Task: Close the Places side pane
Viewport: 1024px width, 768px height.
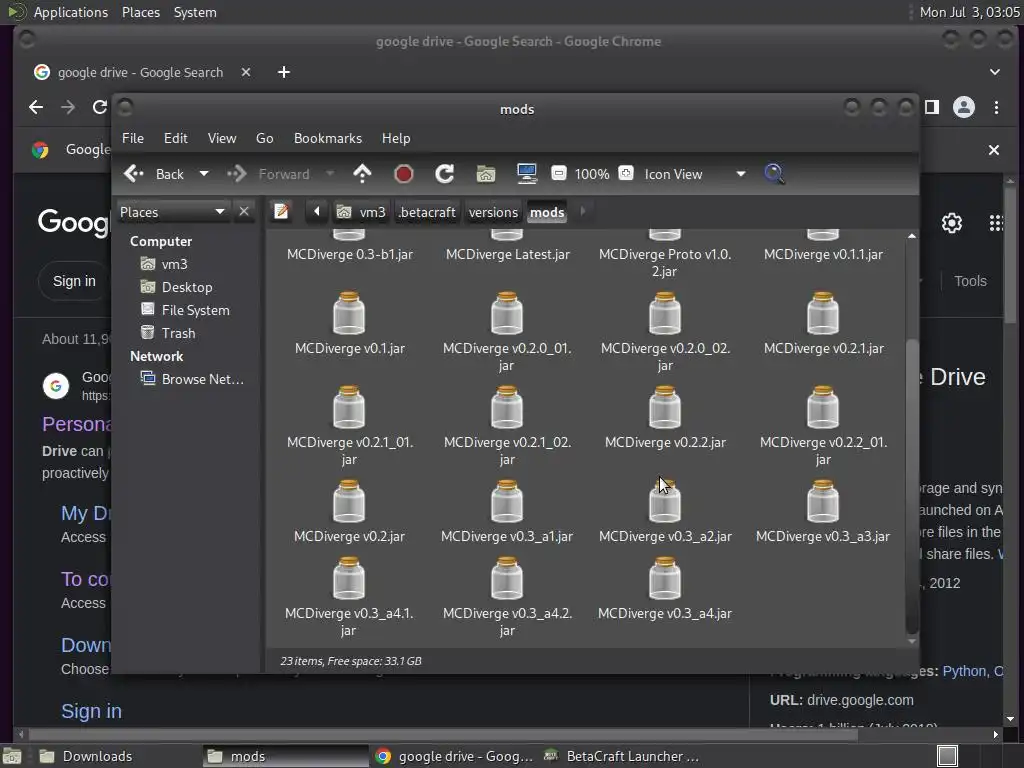Action: [244, 212]
